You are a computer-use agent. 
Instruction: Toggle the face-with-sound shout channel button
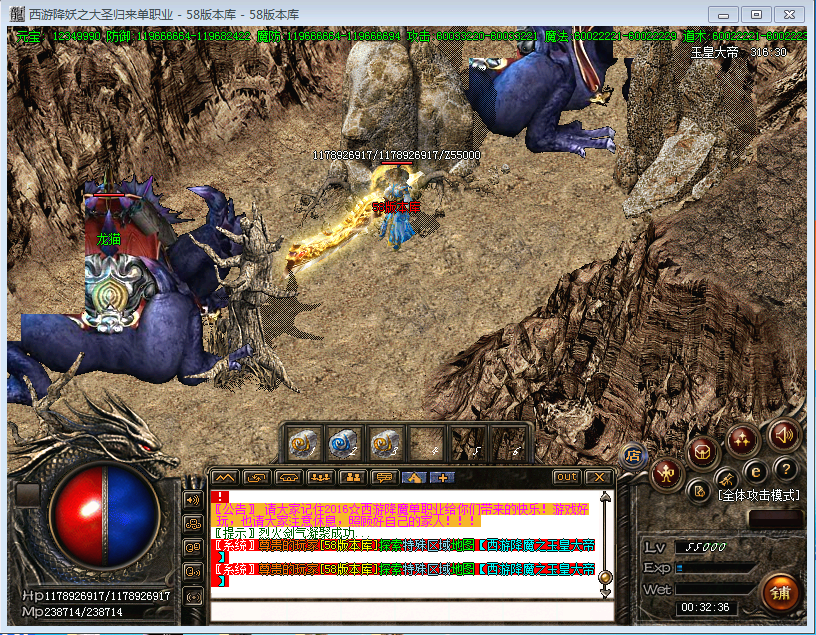coord(193,572)
